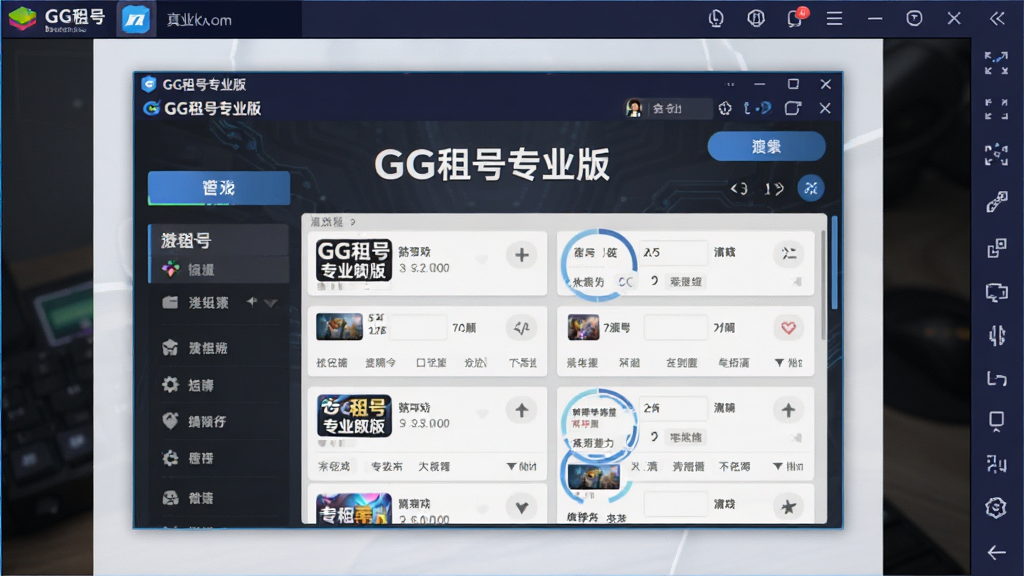This screenshot has width=1024, height=576.
Task: Click the shield icon in GG租号专业版 title bar
Action: tap(149, 84)
